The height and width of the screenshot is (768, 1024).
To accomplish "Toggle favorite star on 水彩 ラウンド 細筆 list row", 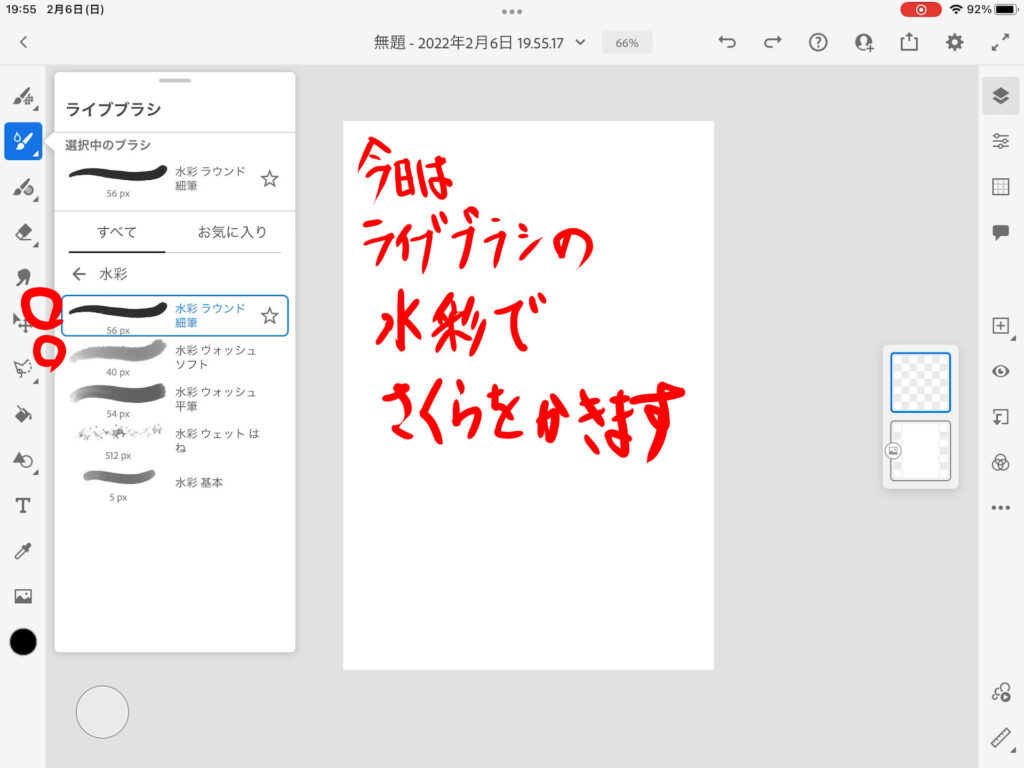I will pyautogui.click(x=269, y=316).
